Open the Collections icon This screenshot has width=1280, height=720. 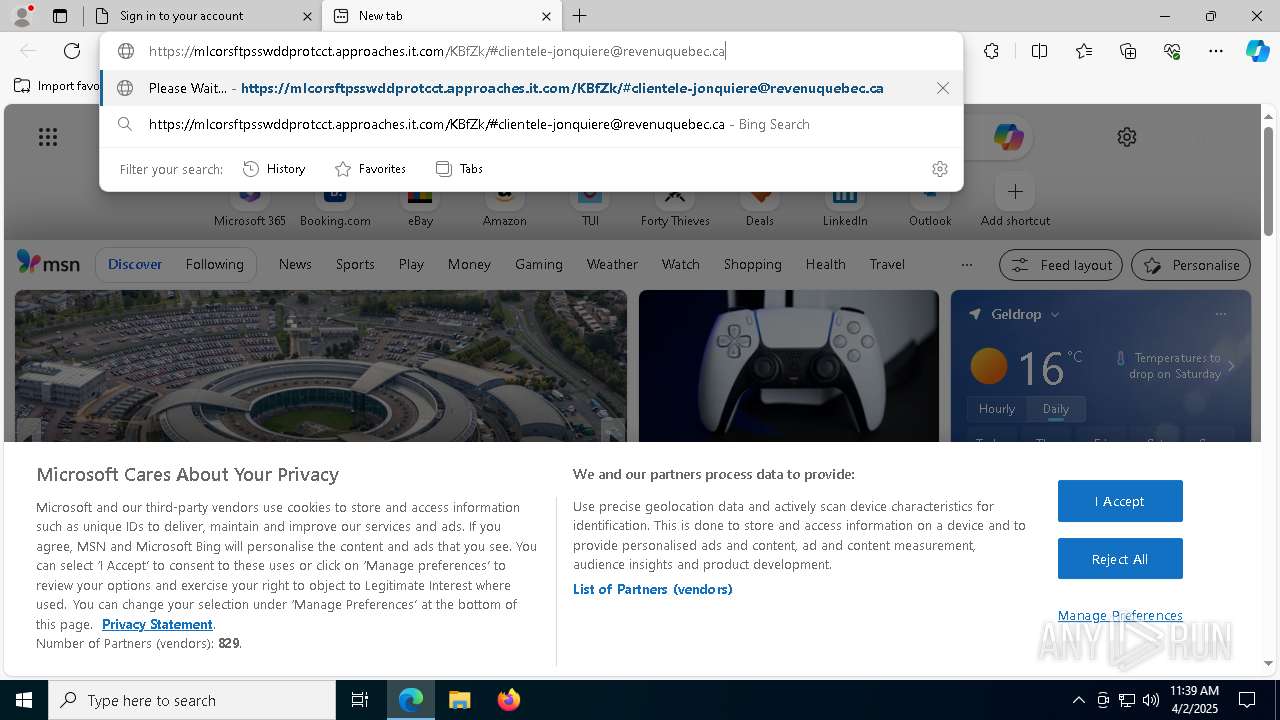point(1128,51)
